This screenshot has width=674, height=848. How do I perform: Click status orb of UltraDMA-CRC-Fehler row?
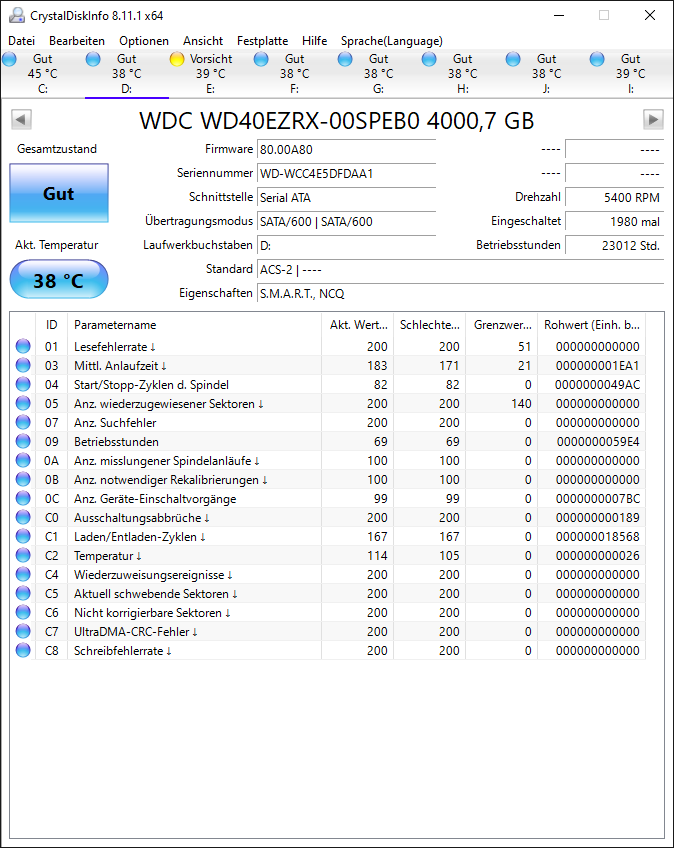click(23, 631)
